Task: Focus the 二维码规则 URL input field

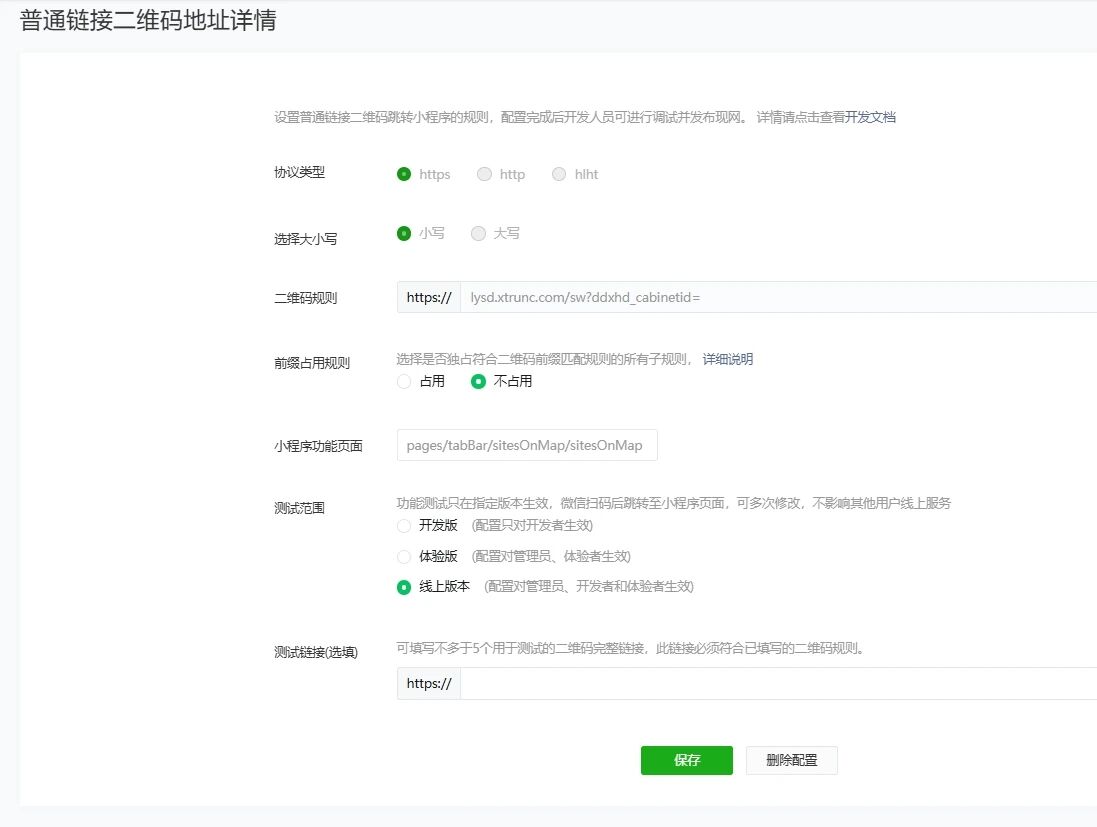Action: click(779, 297)
